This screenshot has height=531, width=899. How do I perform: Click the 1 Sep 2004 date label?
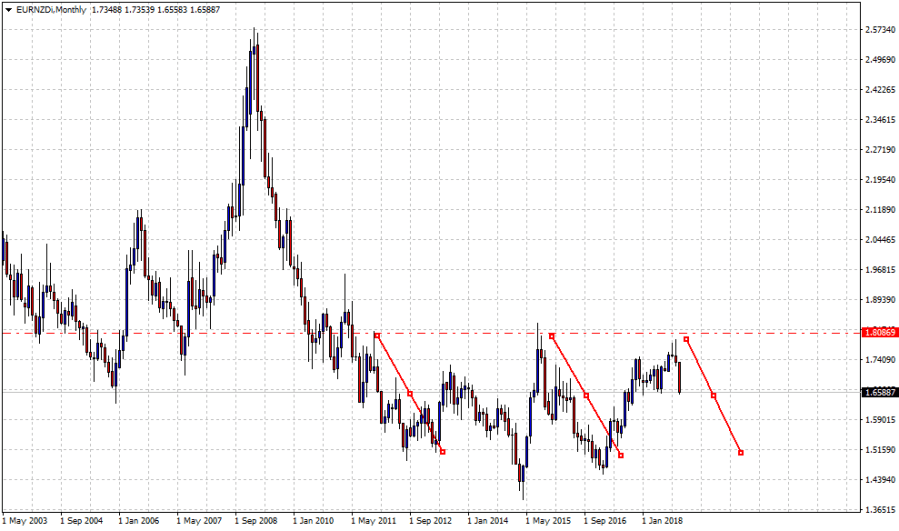[x=81, y=521]
